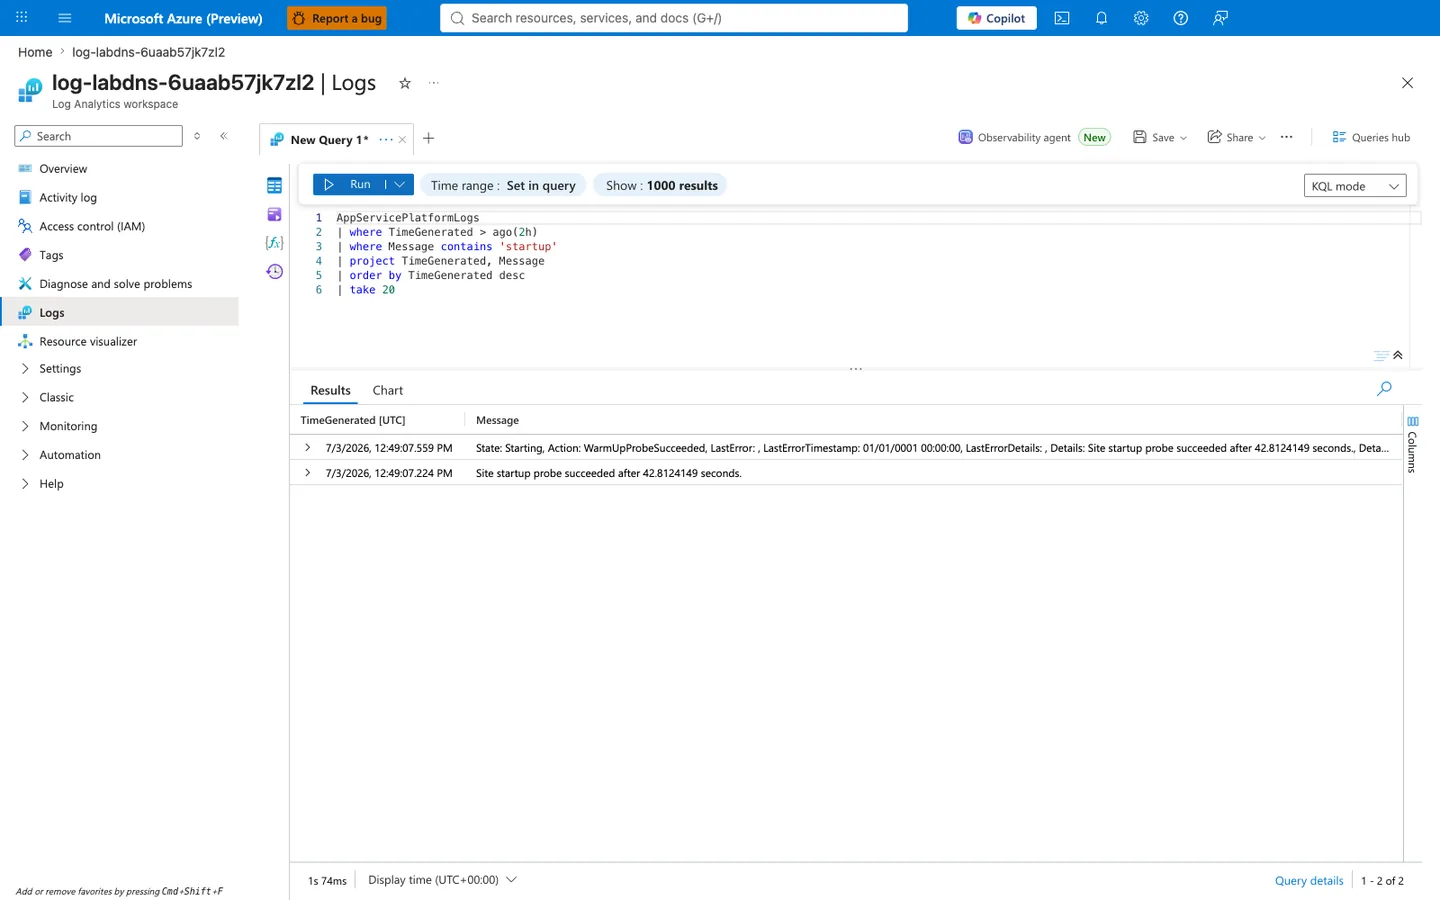Open the notifications bell

(x=1101, y=18)
